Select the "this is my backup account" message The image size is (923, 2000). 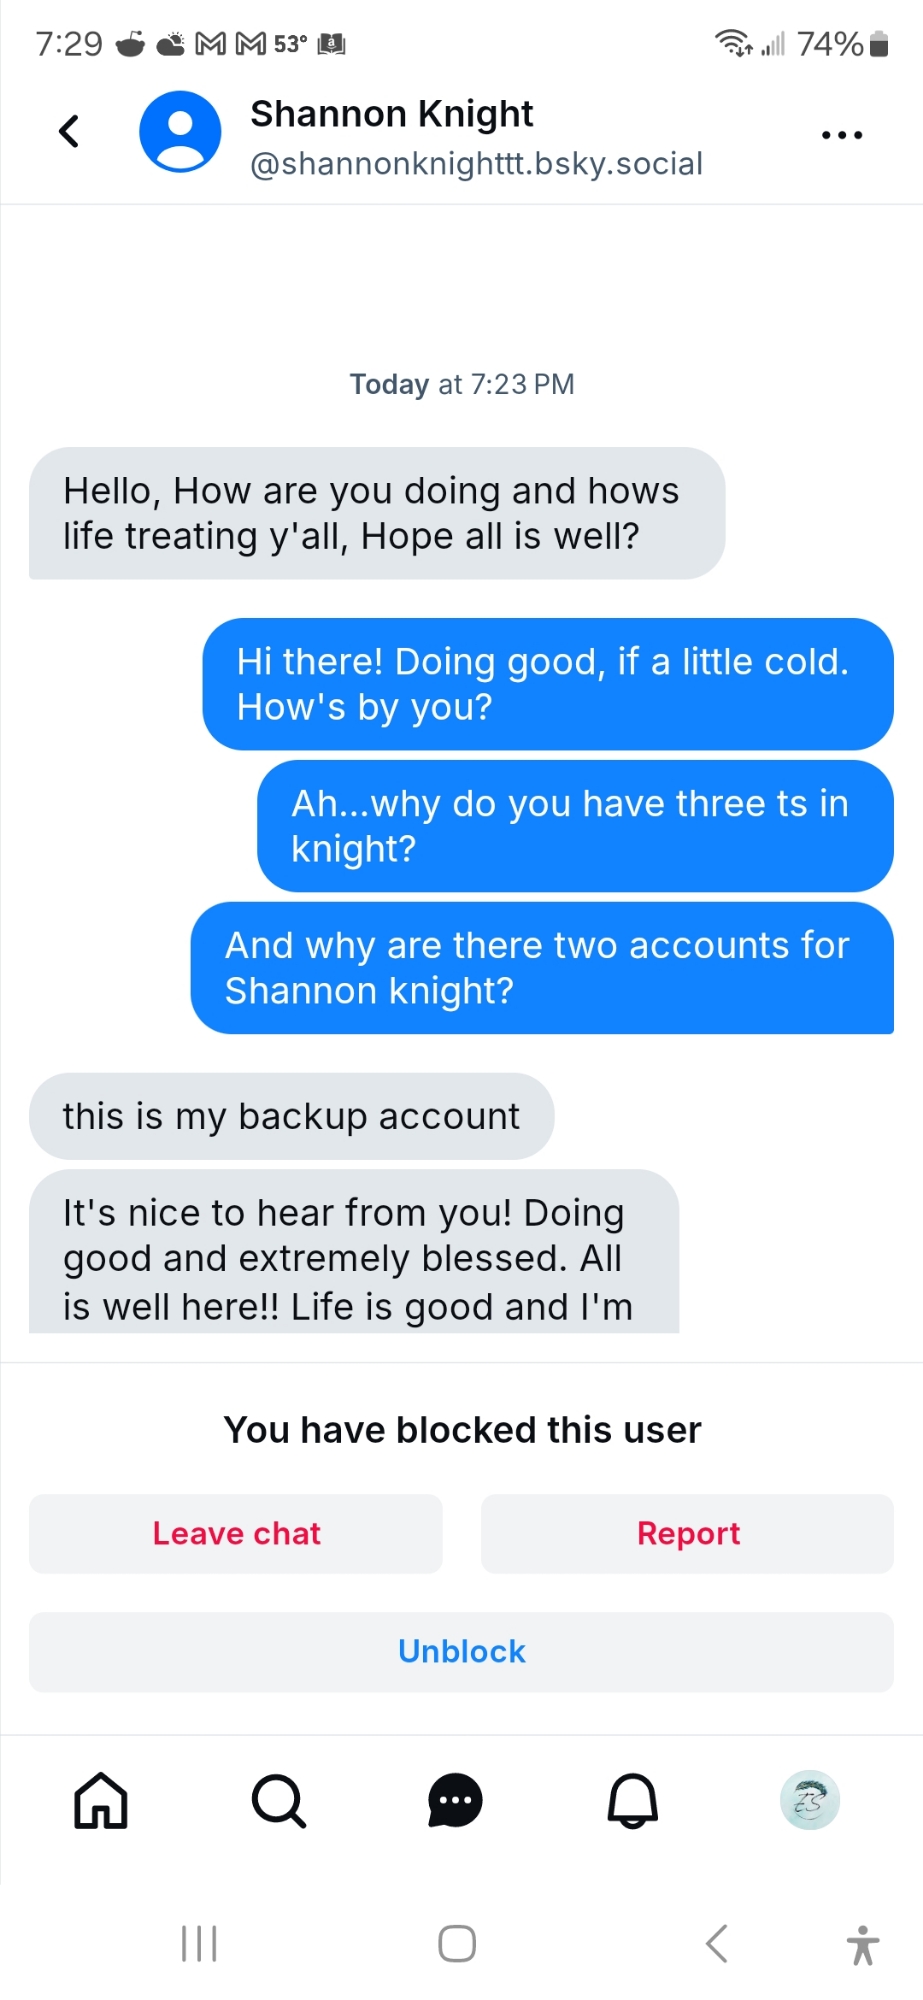pos(291,1116)
